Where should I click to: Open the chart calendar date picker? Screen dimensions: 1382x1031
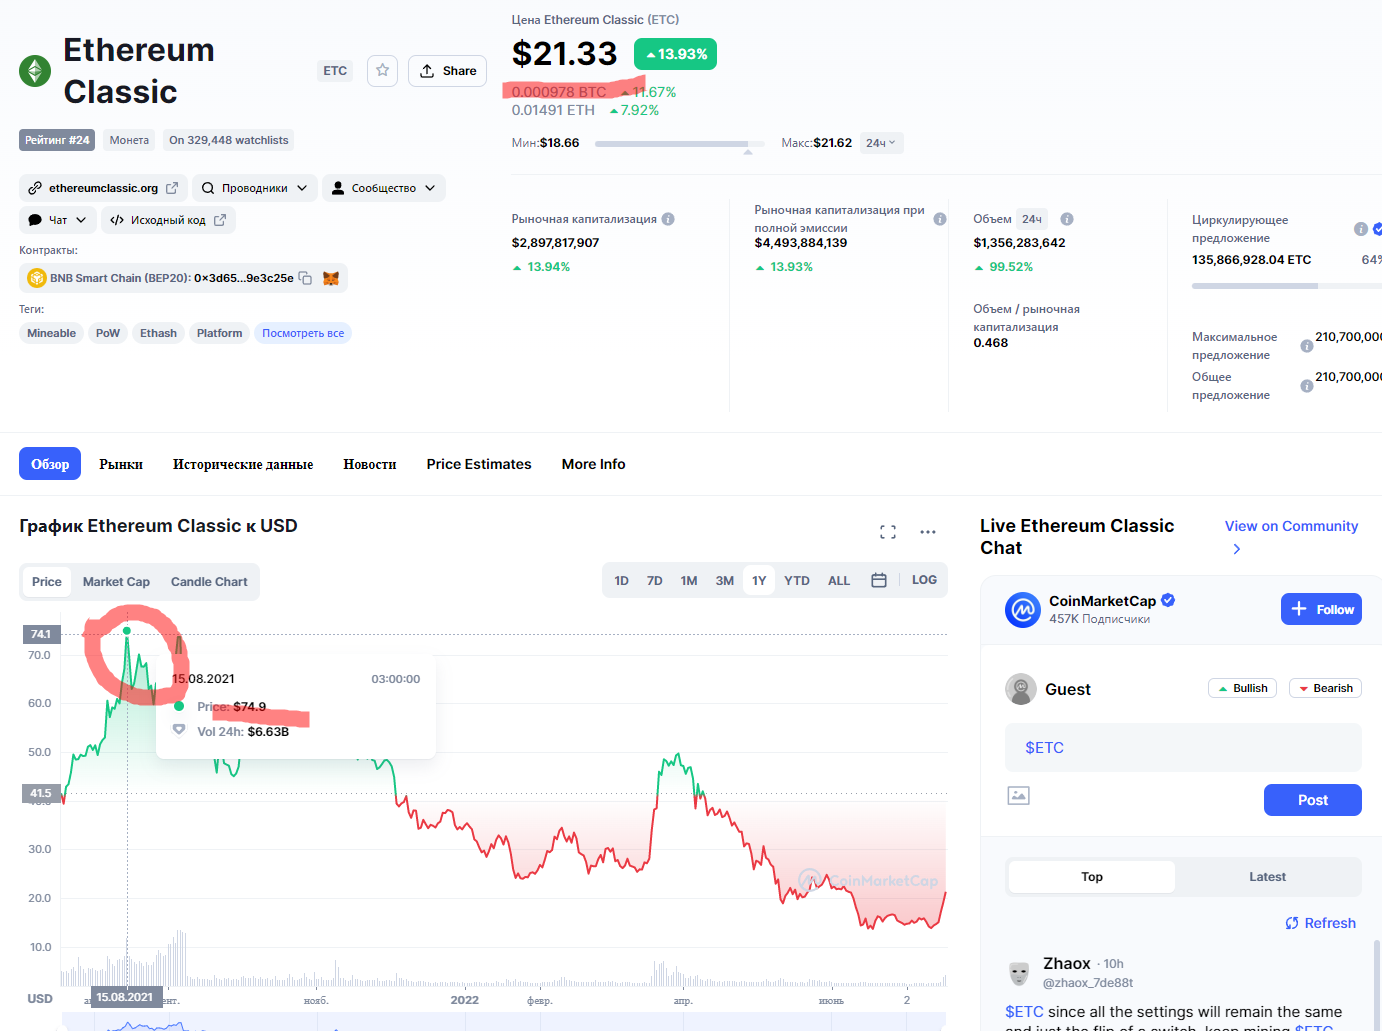(879, 580)
